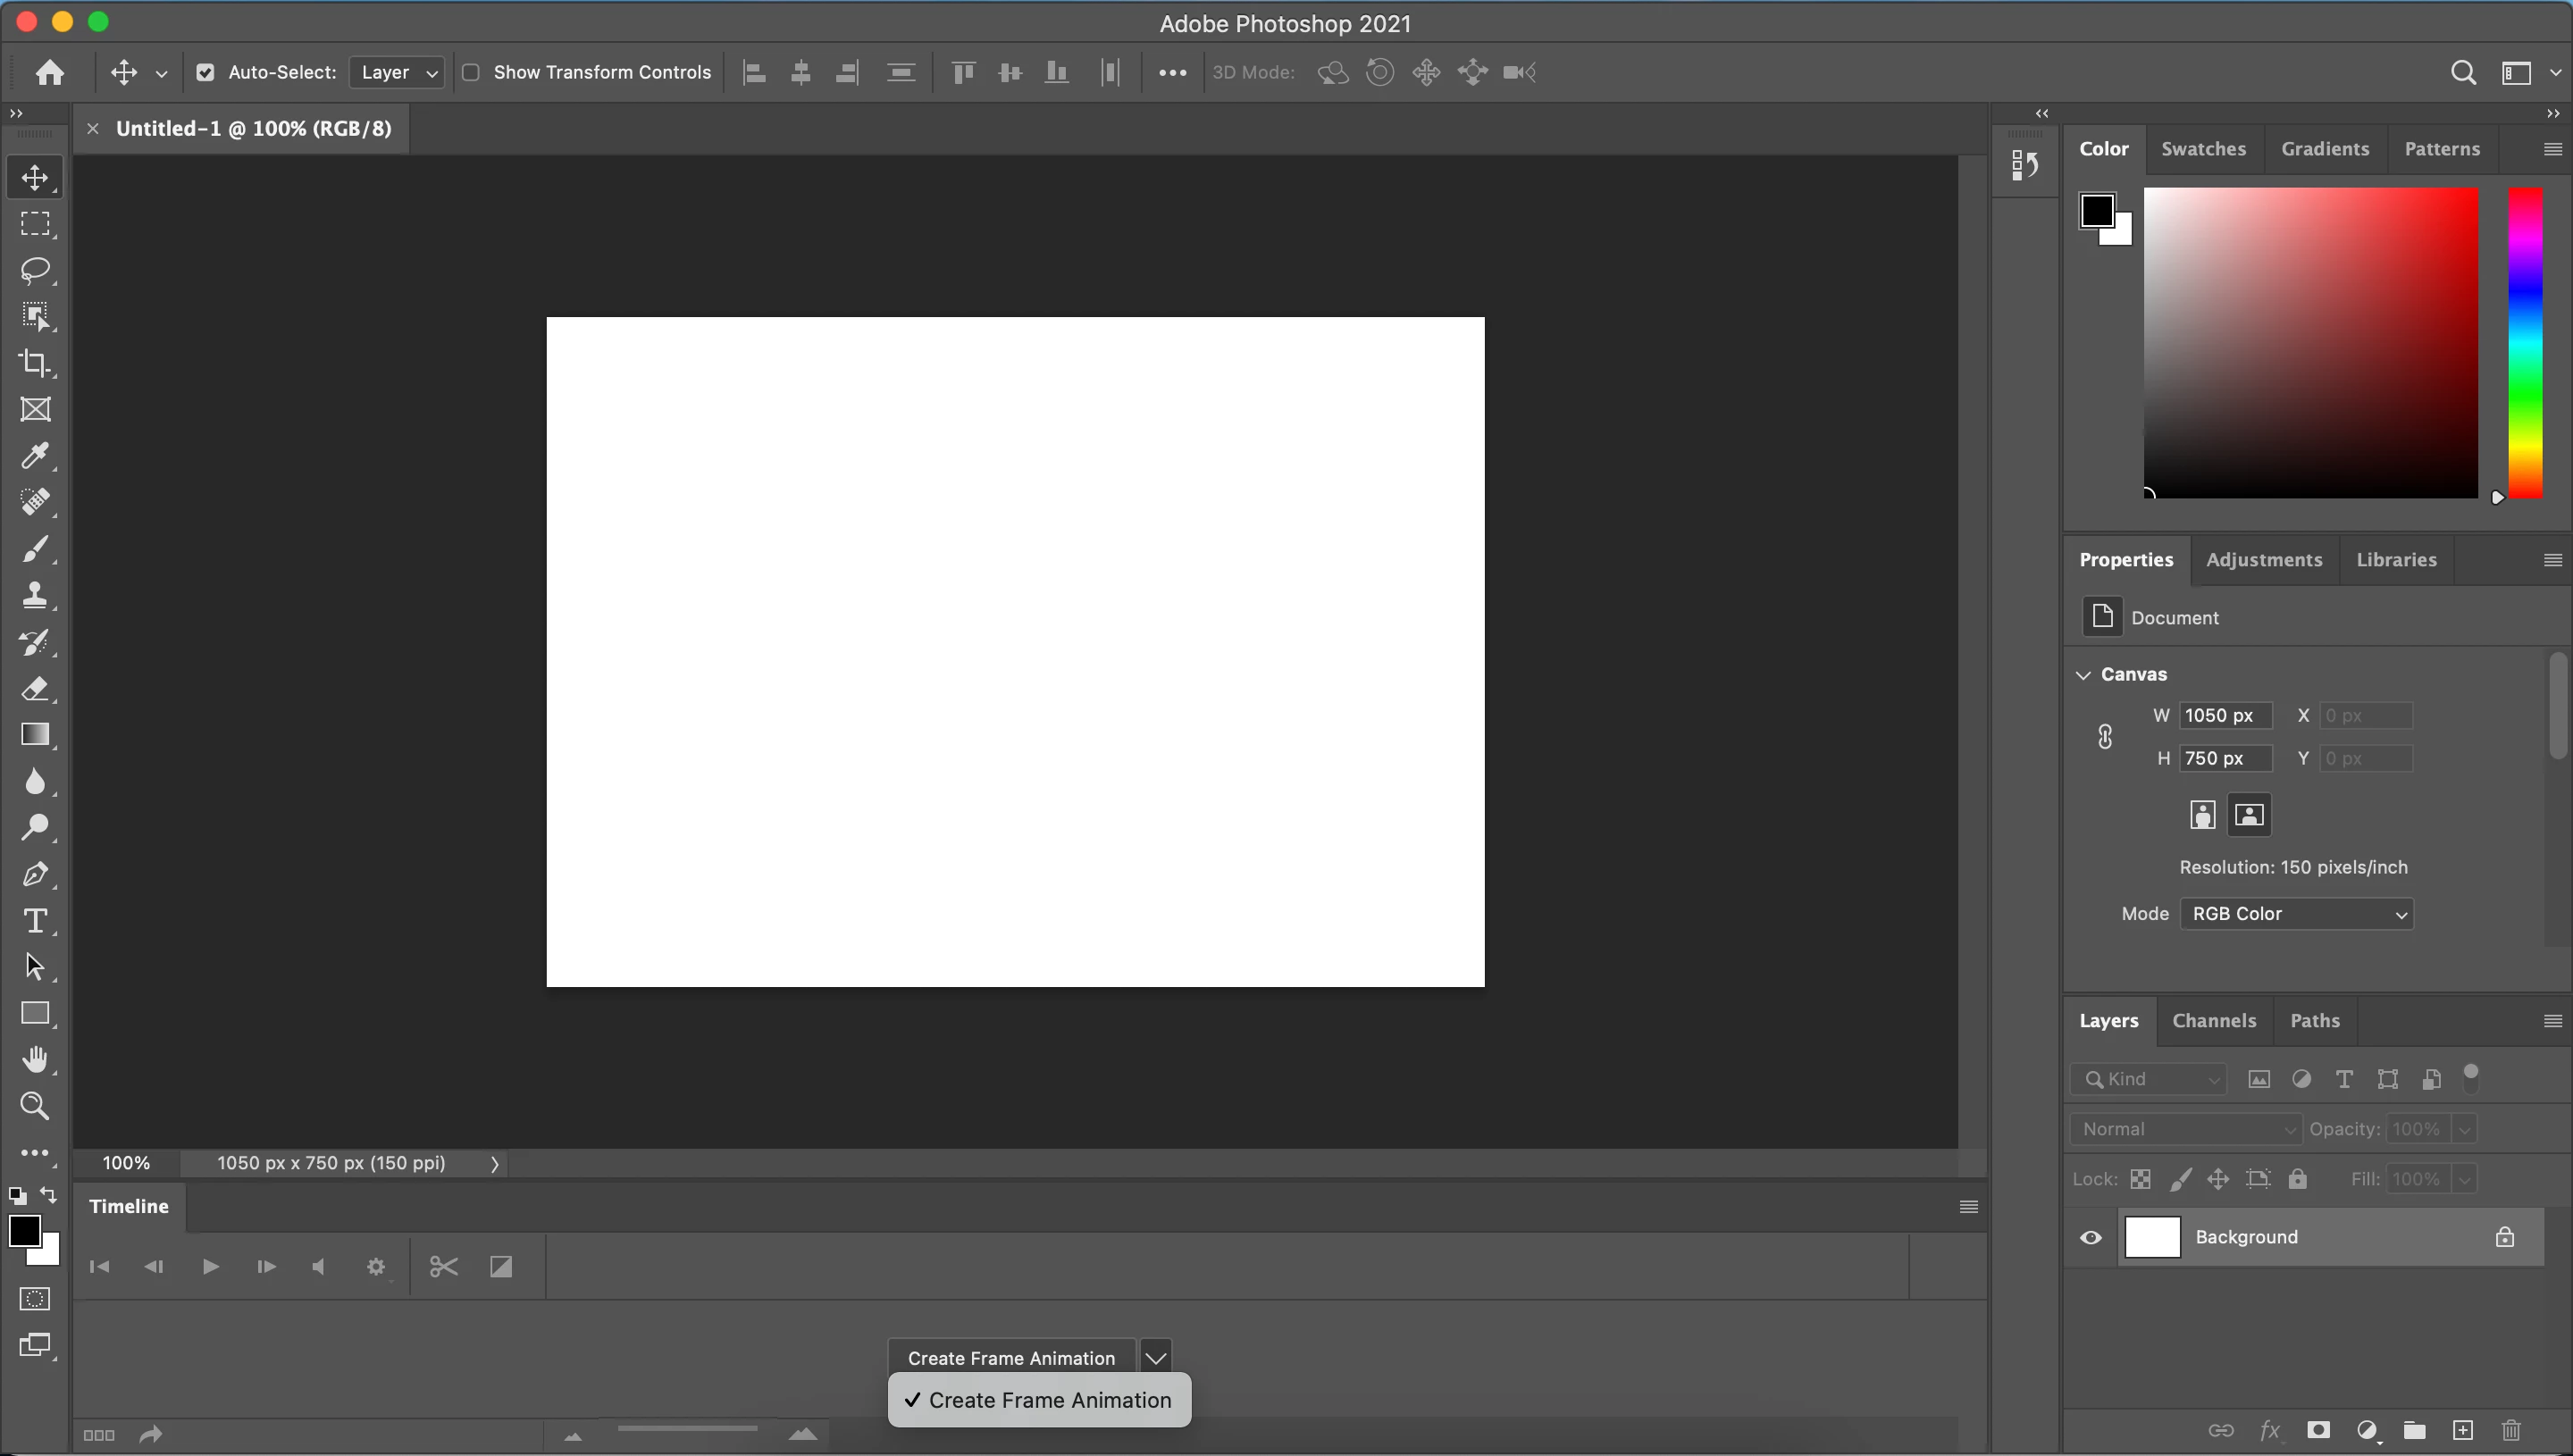Select the Crop tool
The height and width of the screenshot is (1456, 2573).
click(35, 363)
